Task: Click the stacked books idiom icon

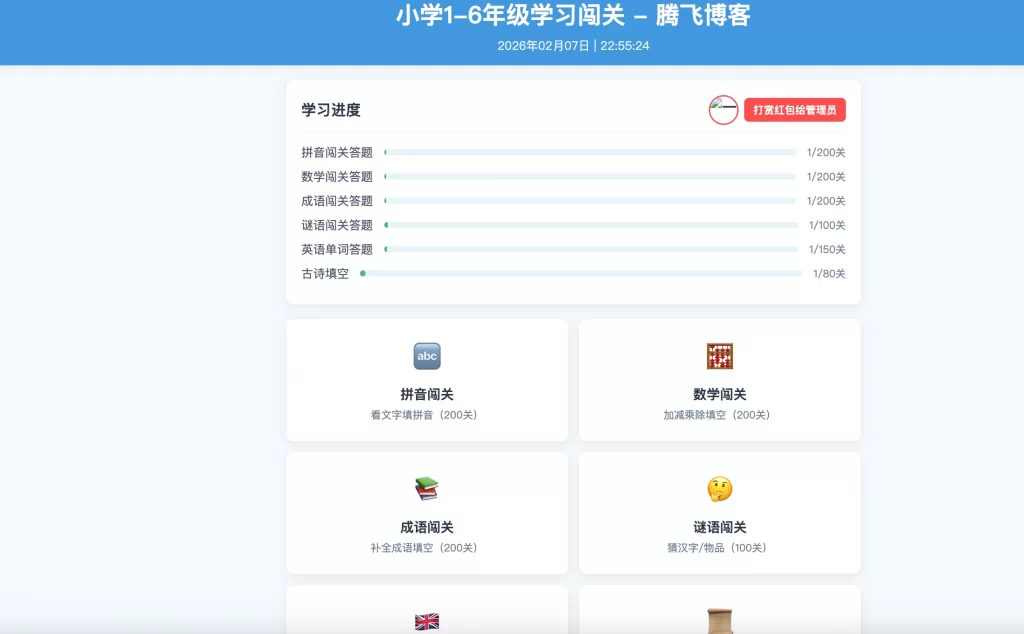Action: coord(427,488)
